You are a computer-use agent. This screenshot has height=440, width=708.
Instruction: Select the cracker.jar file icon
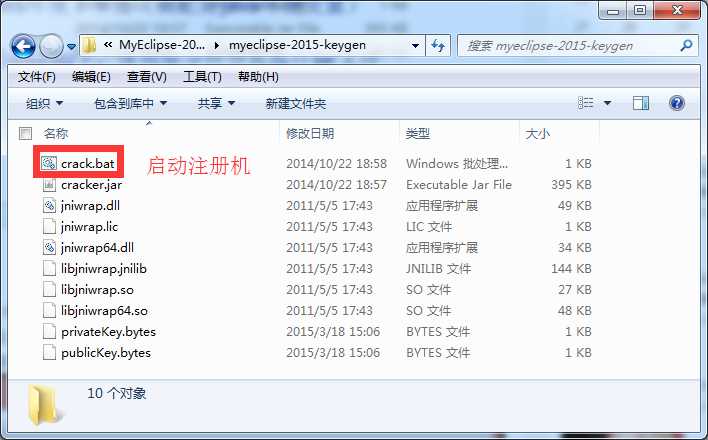tap(49, 184)
